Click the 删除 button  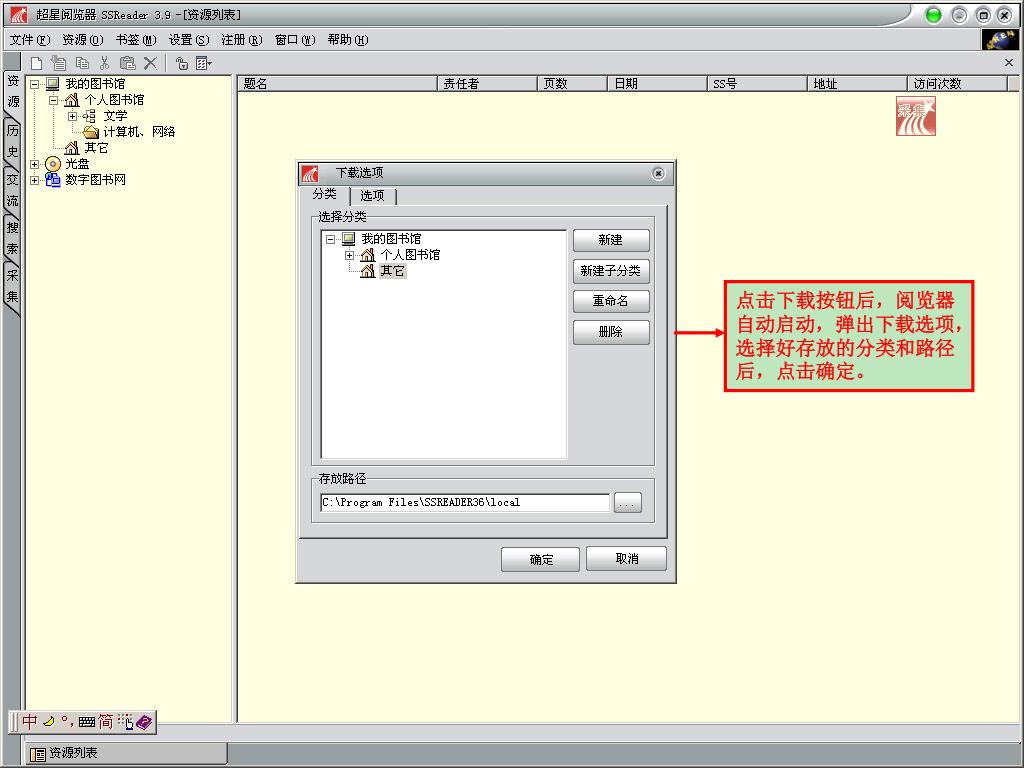pyautogui.click(x=611, y=332)
